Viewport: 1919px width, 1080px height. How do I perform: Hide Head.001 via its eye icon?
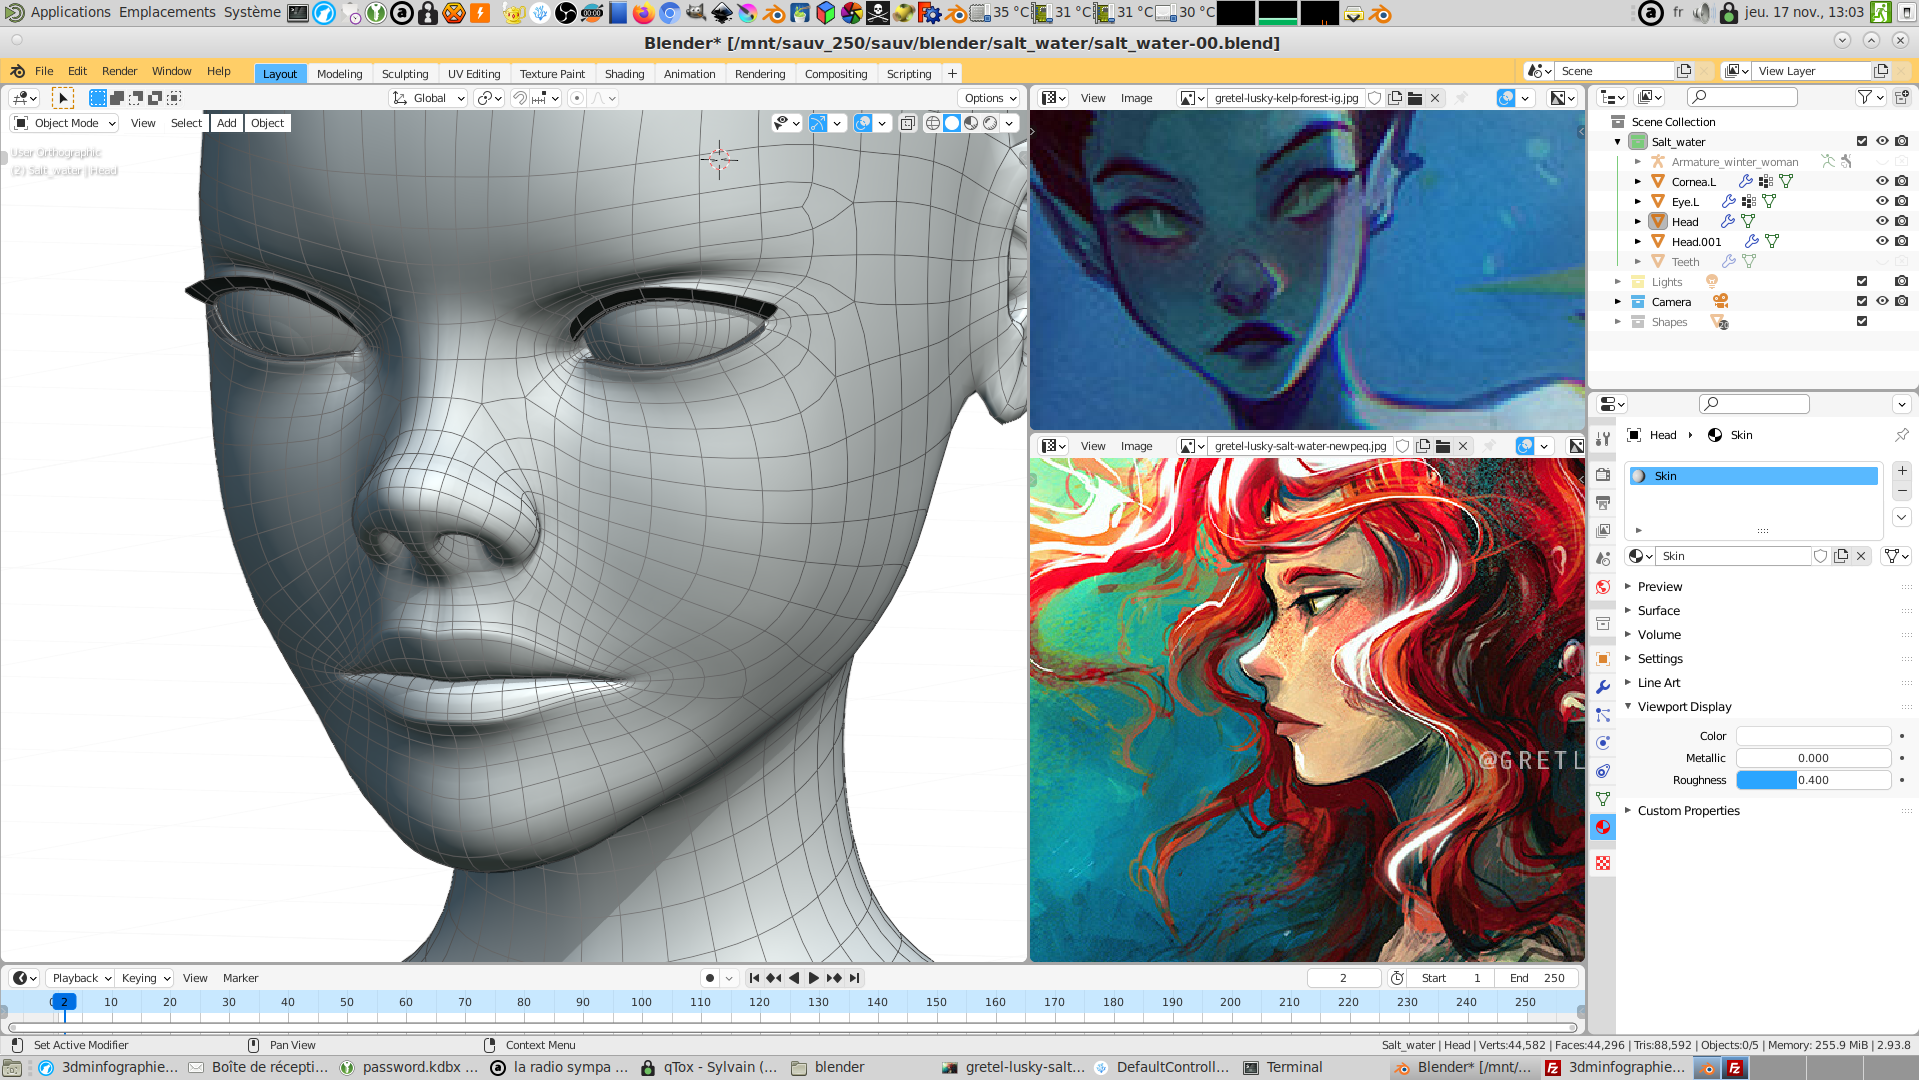tap(1882, 241)
